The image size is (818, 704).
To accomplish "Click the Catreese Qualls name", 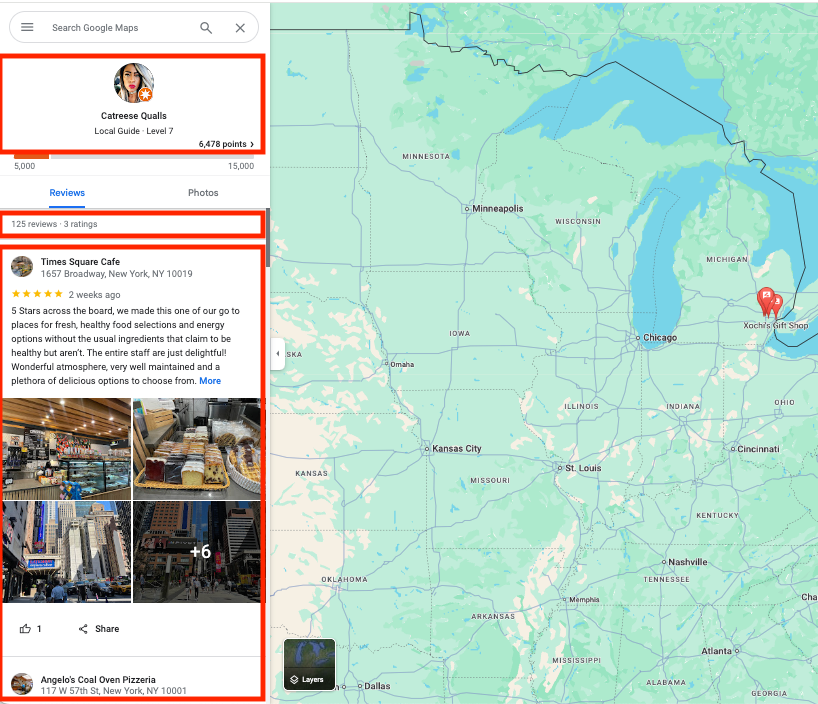I will point(134,116).
